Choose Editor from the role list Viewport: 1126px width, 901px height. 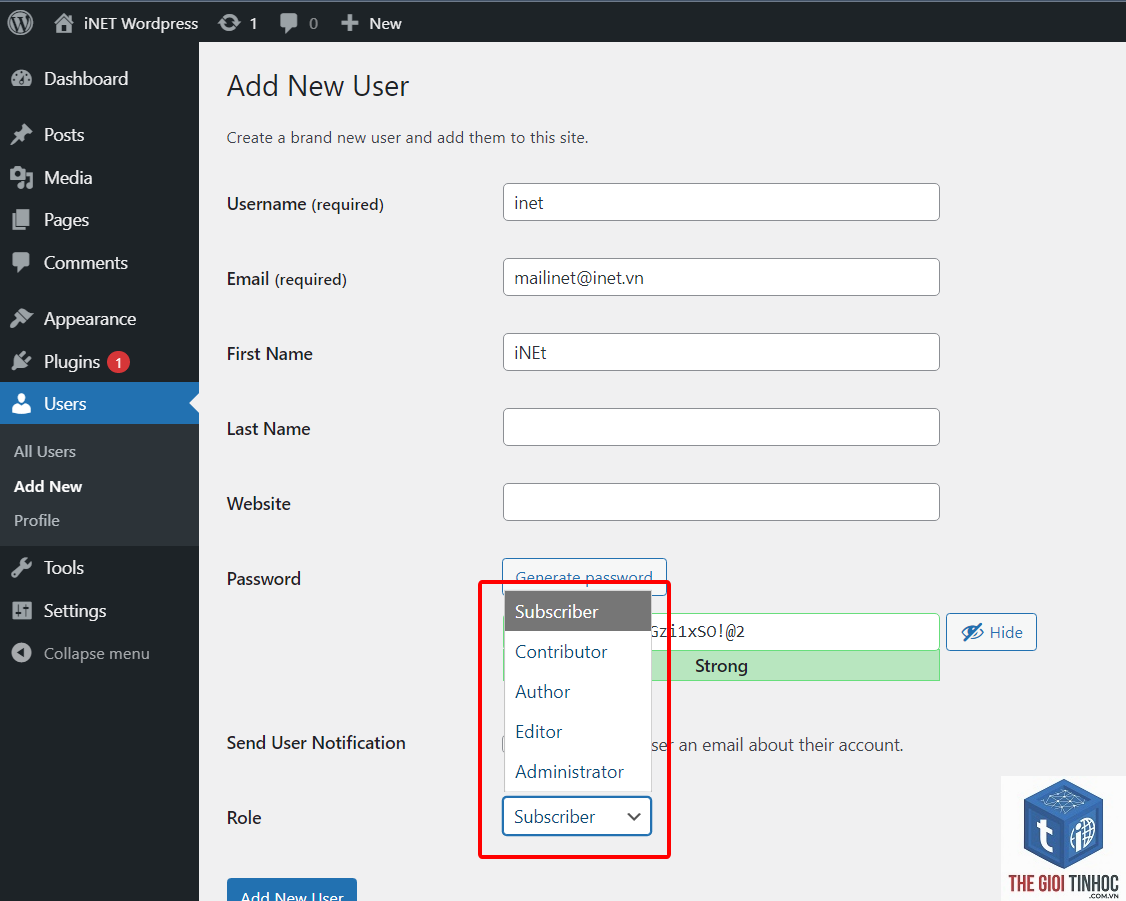tap(578, 732)
